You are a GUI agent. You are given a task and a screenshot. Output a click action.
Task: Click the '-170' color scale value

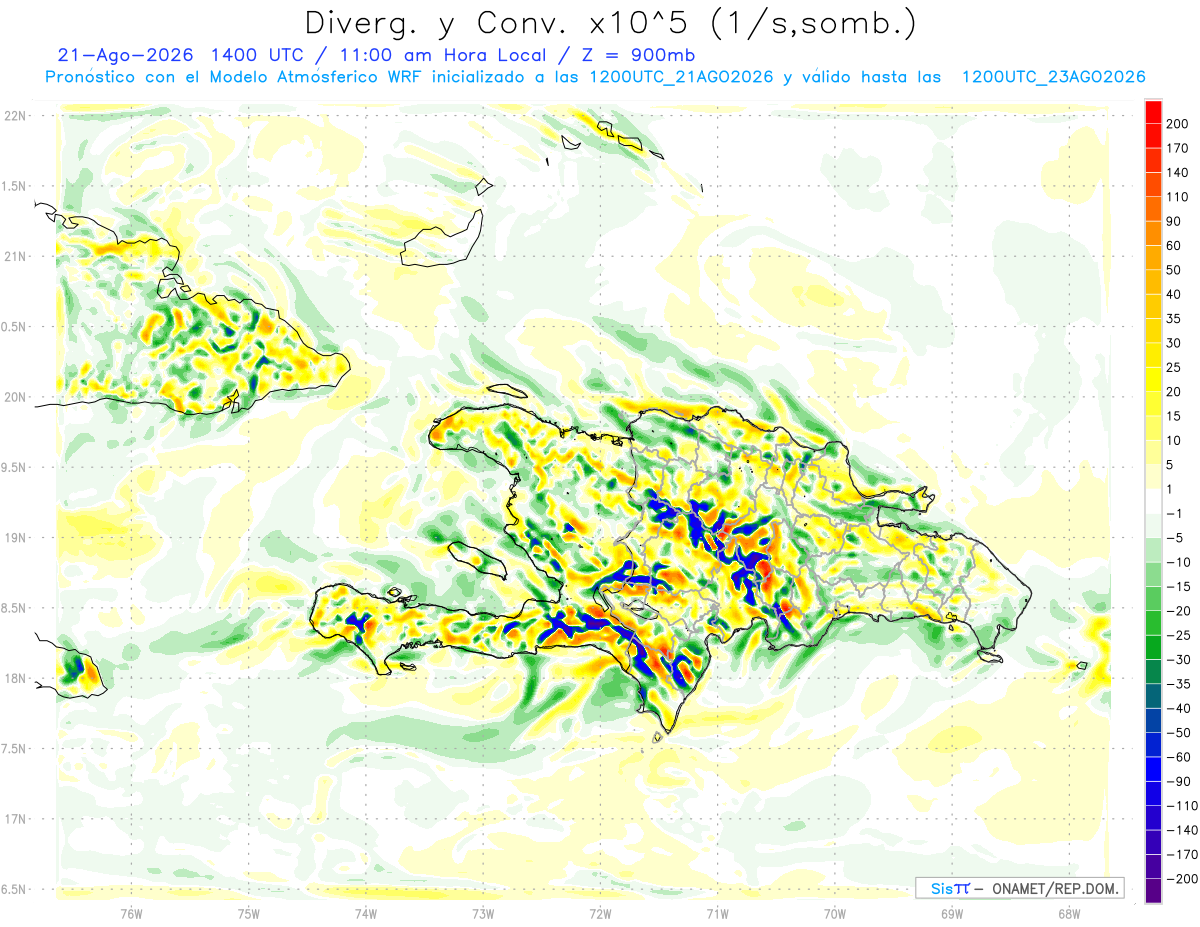(1181, 854)
